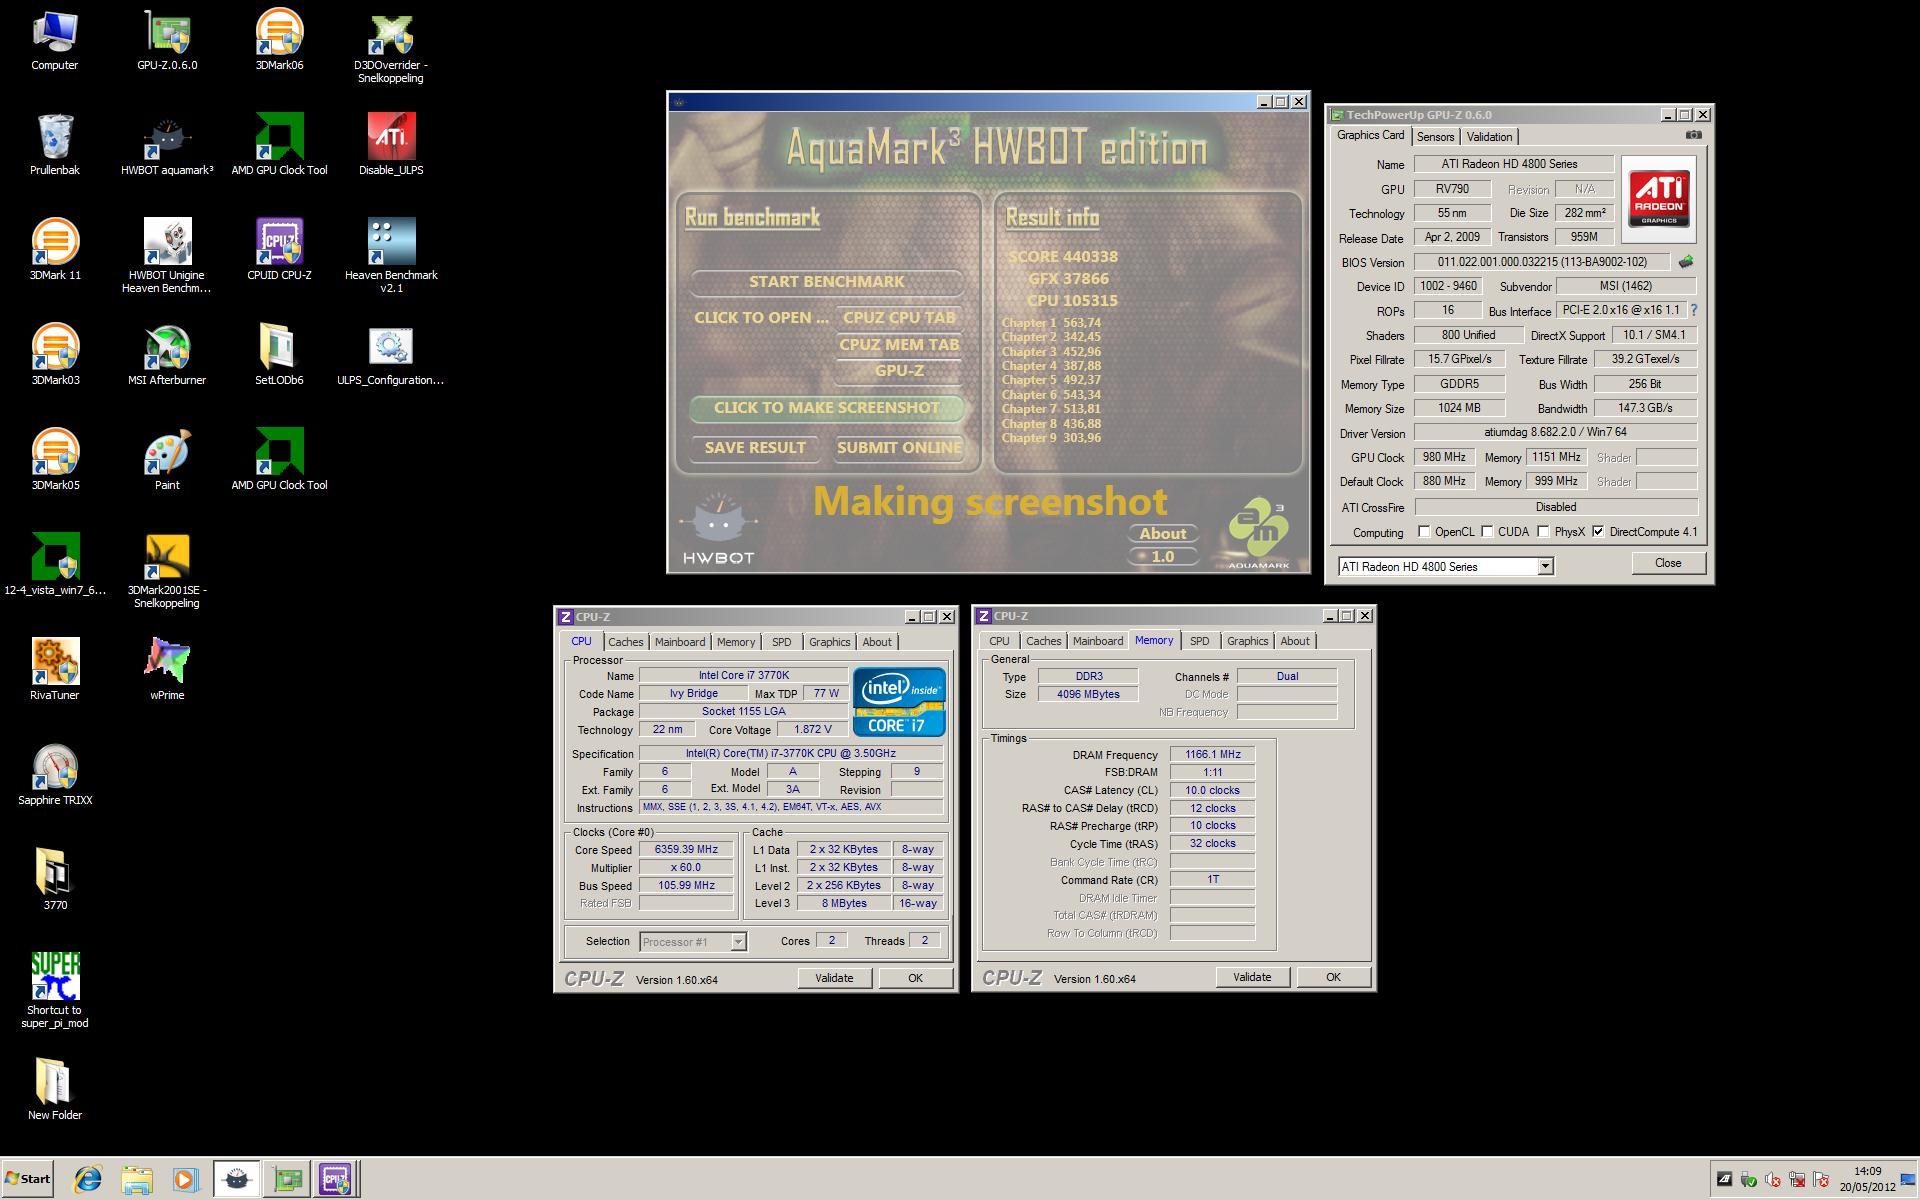Open Caches tab in left CPU-Z window

(x=626, y=642)
